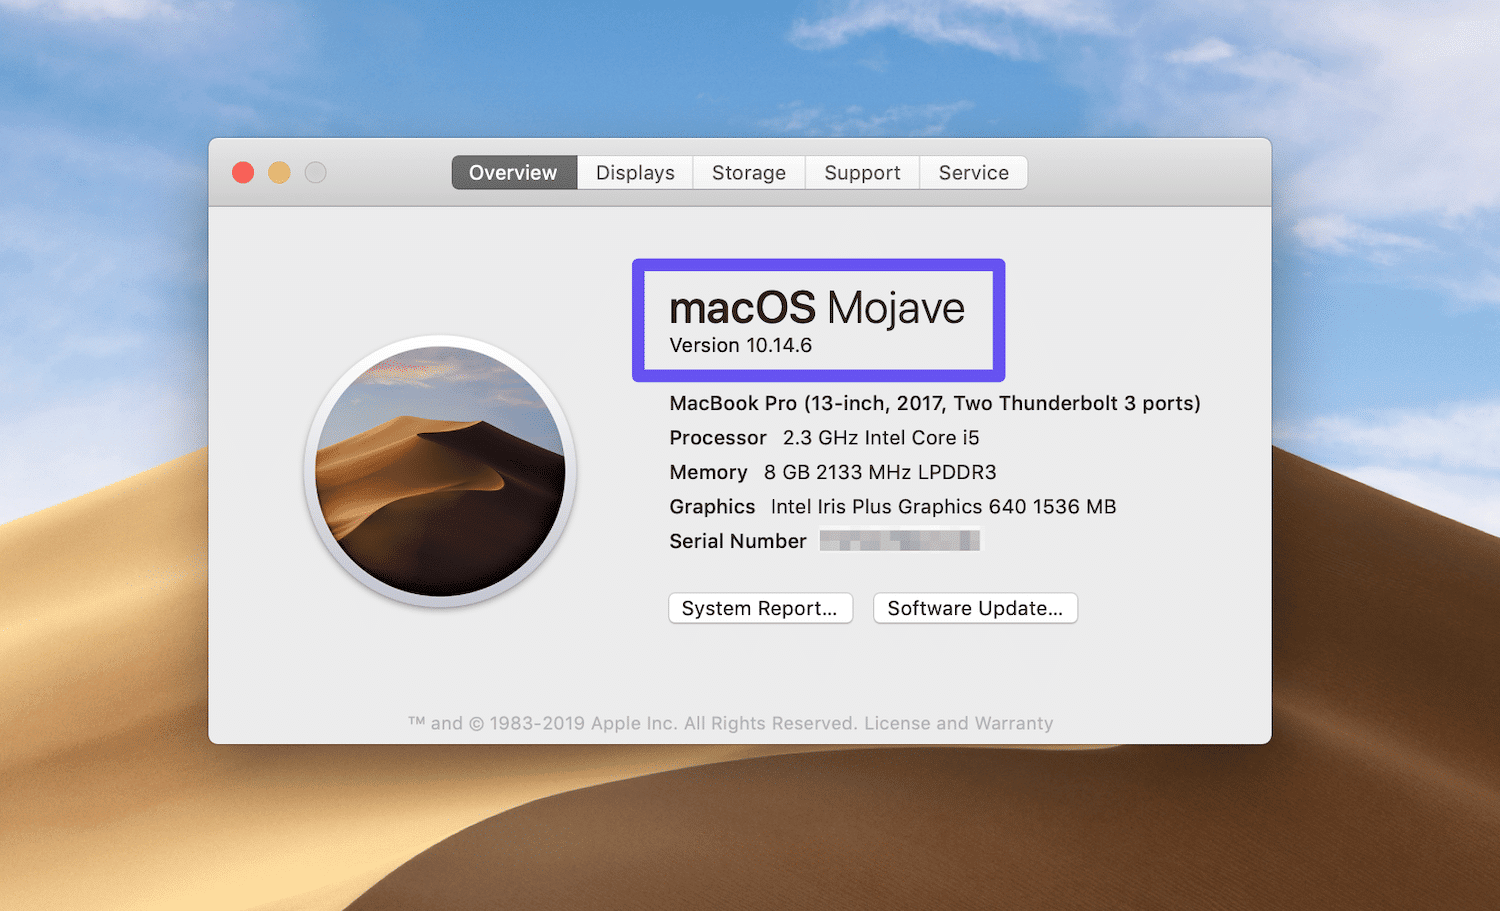Screen dimensions: 1500x911
Task: Click the Version 10.14.6 text
Action: pos(740,345)
